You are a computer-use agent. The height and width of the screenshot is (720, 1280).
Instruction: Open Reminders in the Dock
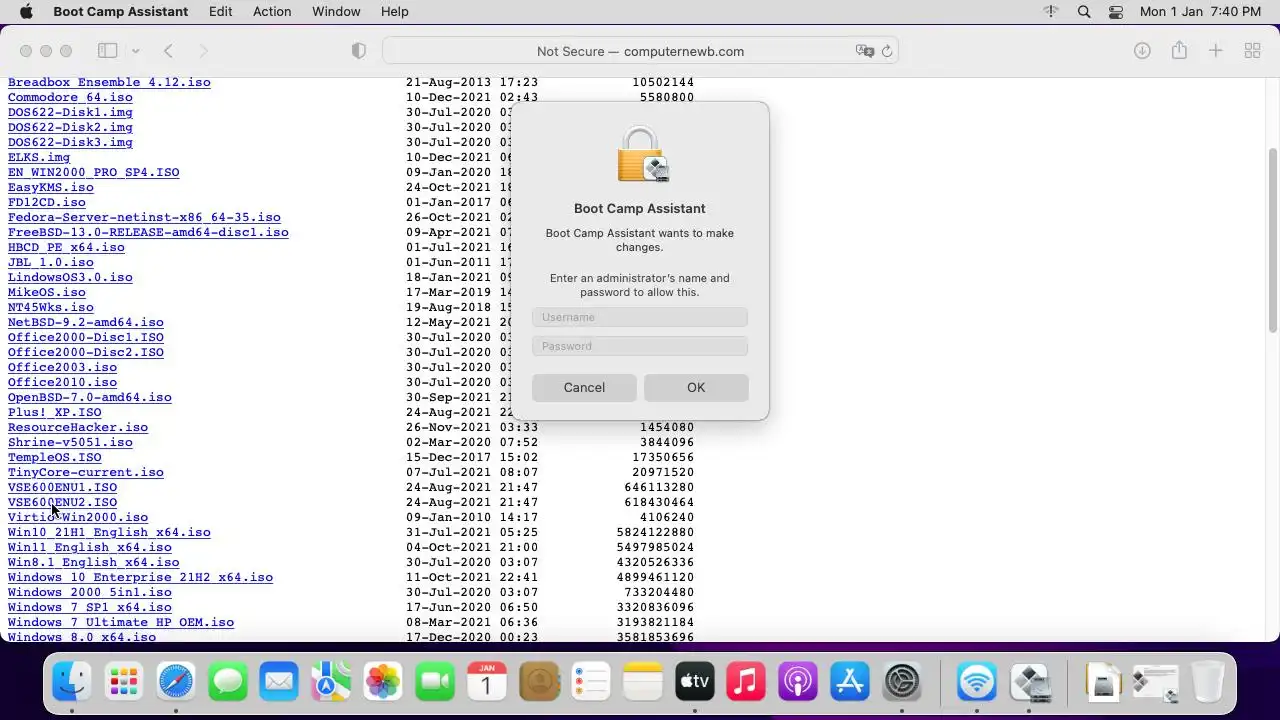click(x=591, y=683)
